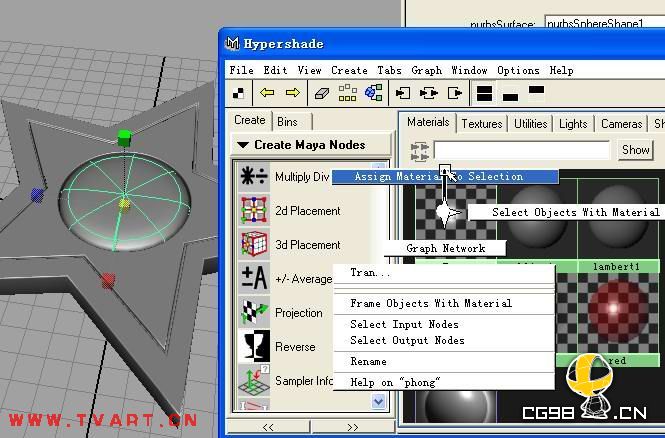The height and width of the screenshot is (438, 665).
Task: Click the node list scroll up arrow
Action: (x=378, y=166)
